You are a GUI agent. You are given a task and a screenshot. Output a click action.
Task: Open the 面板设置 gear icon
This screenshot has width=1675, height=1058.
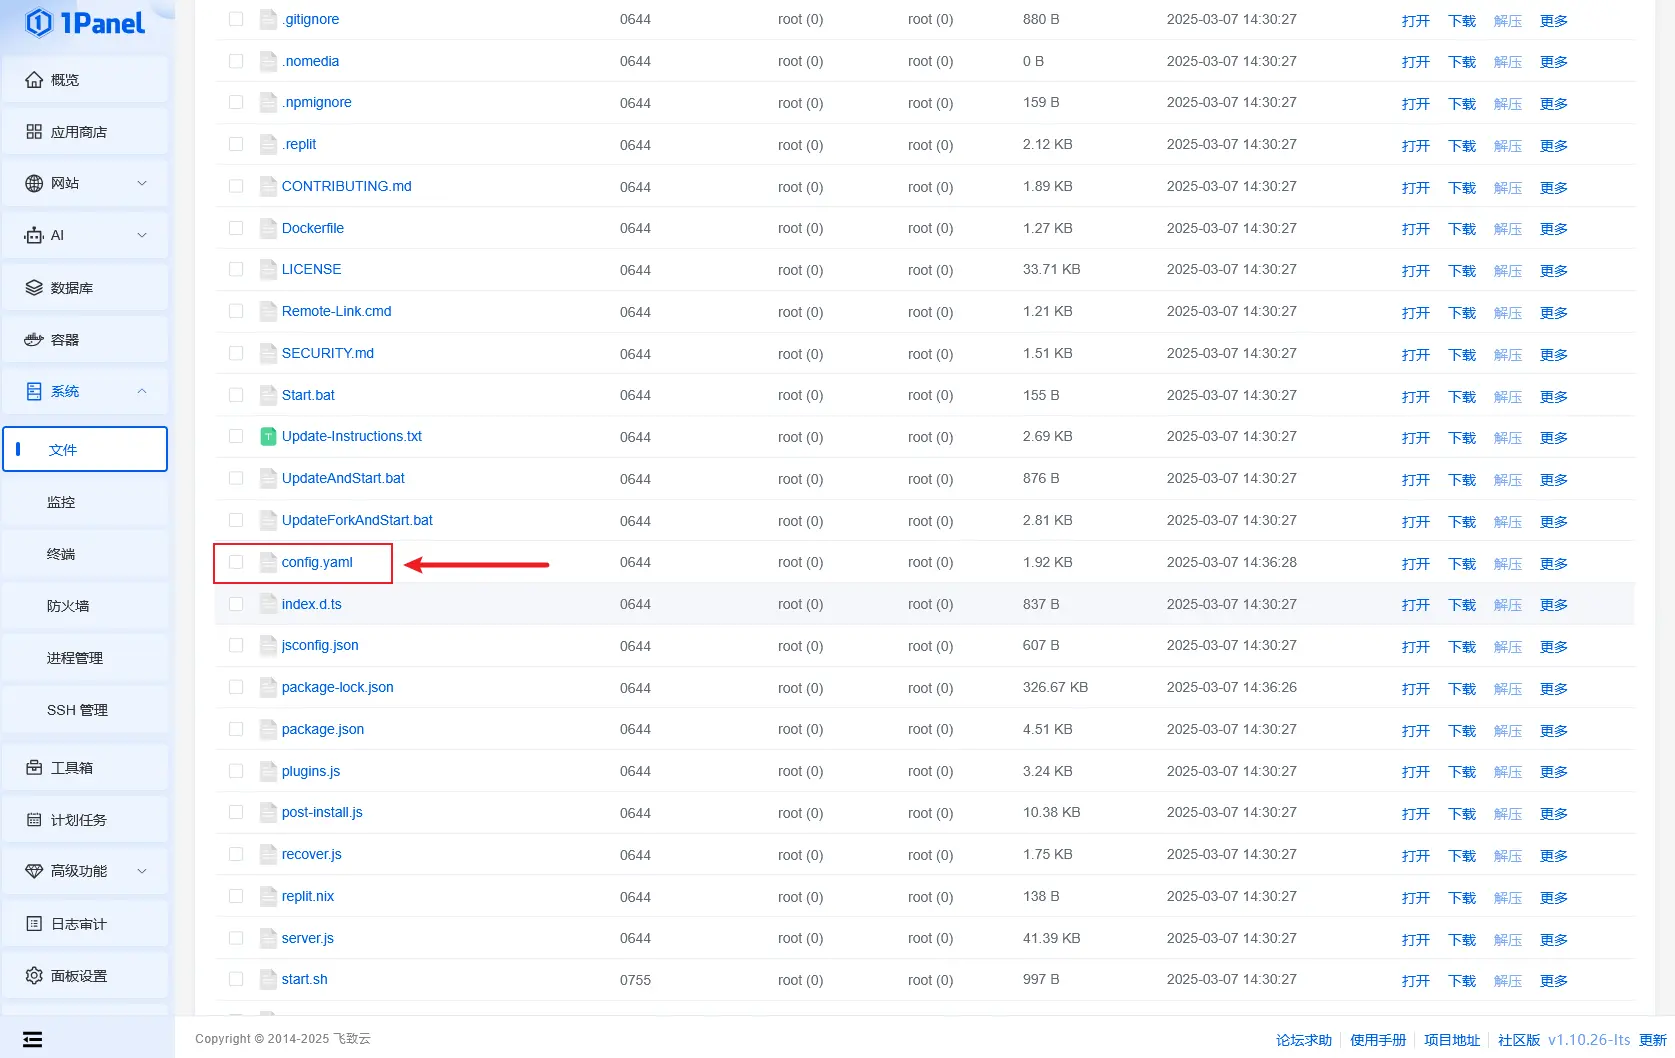click(34, 976)
